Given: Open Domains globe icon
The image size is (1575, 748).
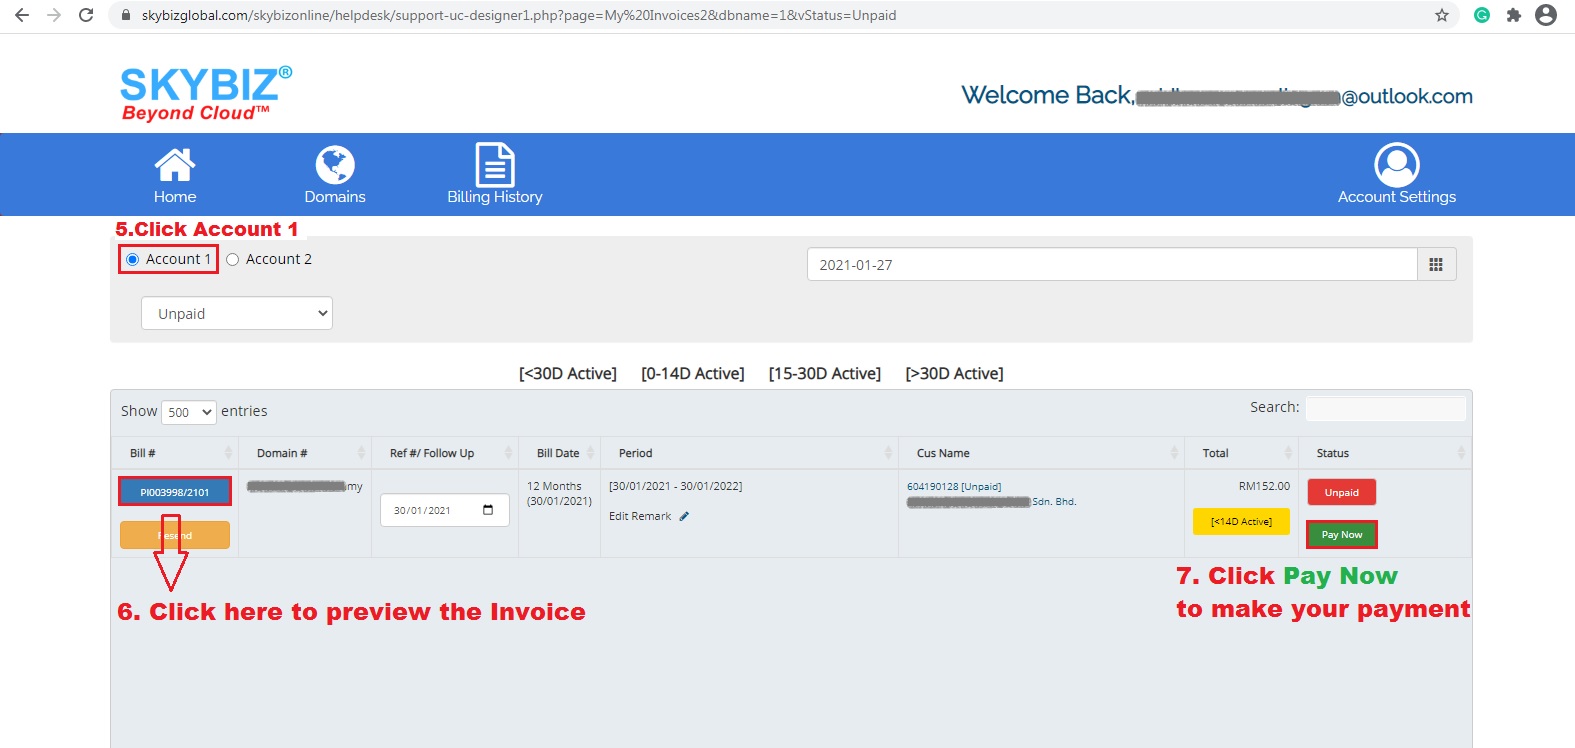Looking at the screenshot, I should coord(335,165).
